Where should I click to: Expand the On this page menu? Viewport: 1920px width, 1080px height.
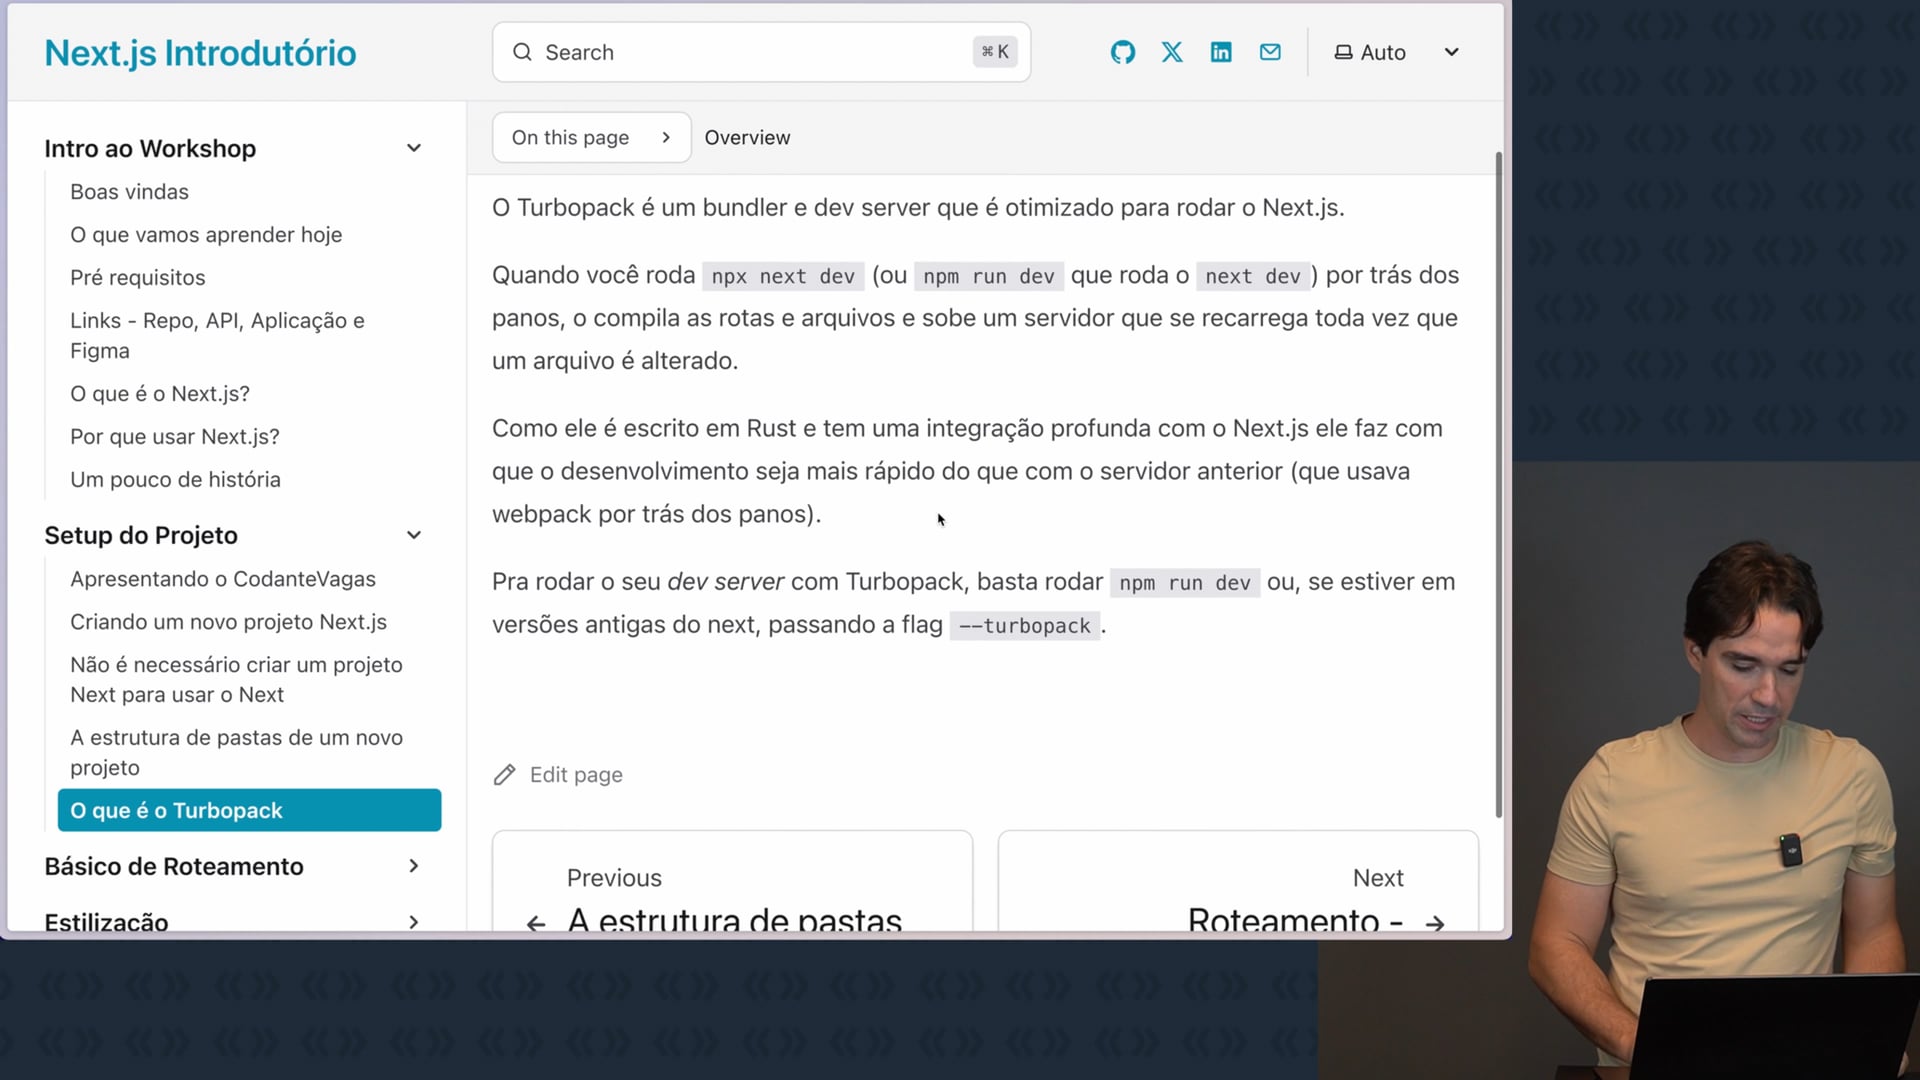click(x=590, y=137)
